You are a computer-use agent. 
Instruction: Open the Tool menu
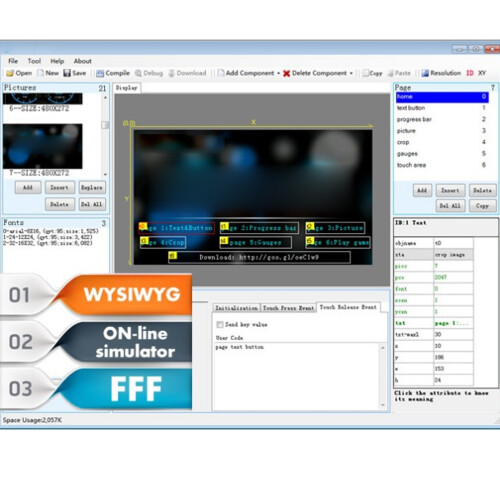pyautogui.click(x=34, y=61)
